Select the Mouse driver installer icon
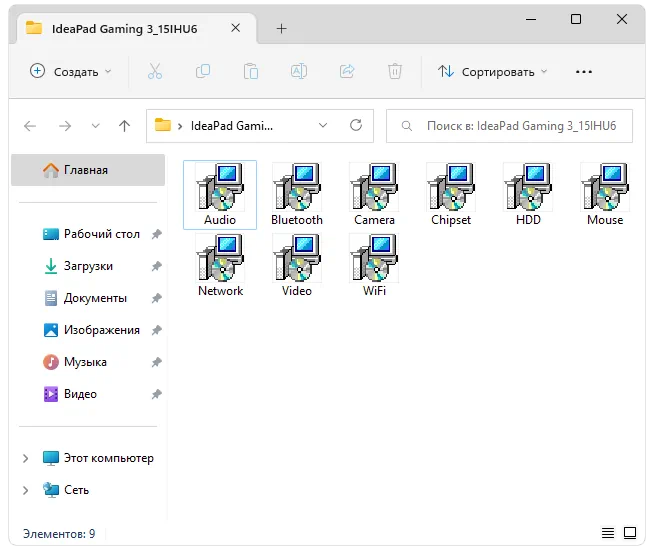The image size is (651, 552). coord(605,187)
